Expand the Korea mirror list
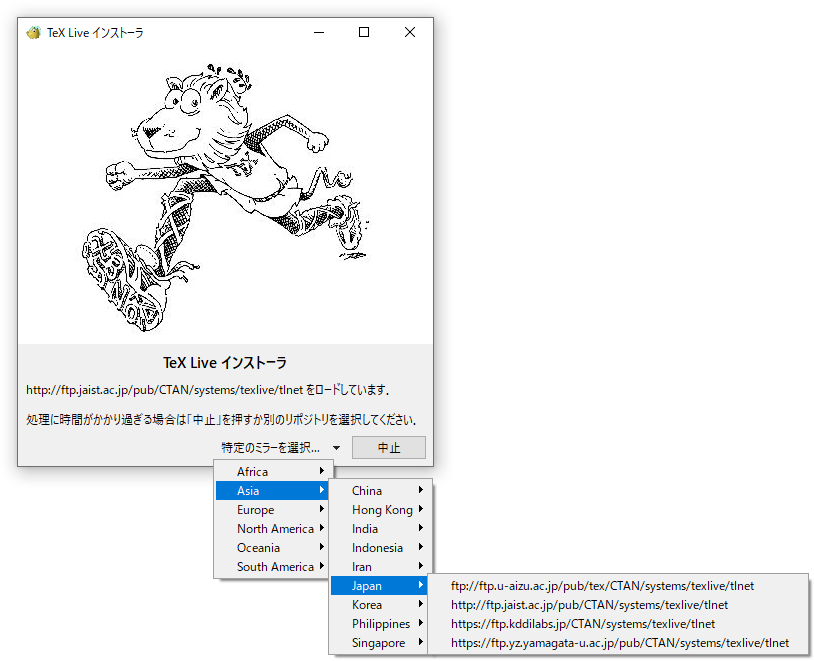 coord(379,605)
